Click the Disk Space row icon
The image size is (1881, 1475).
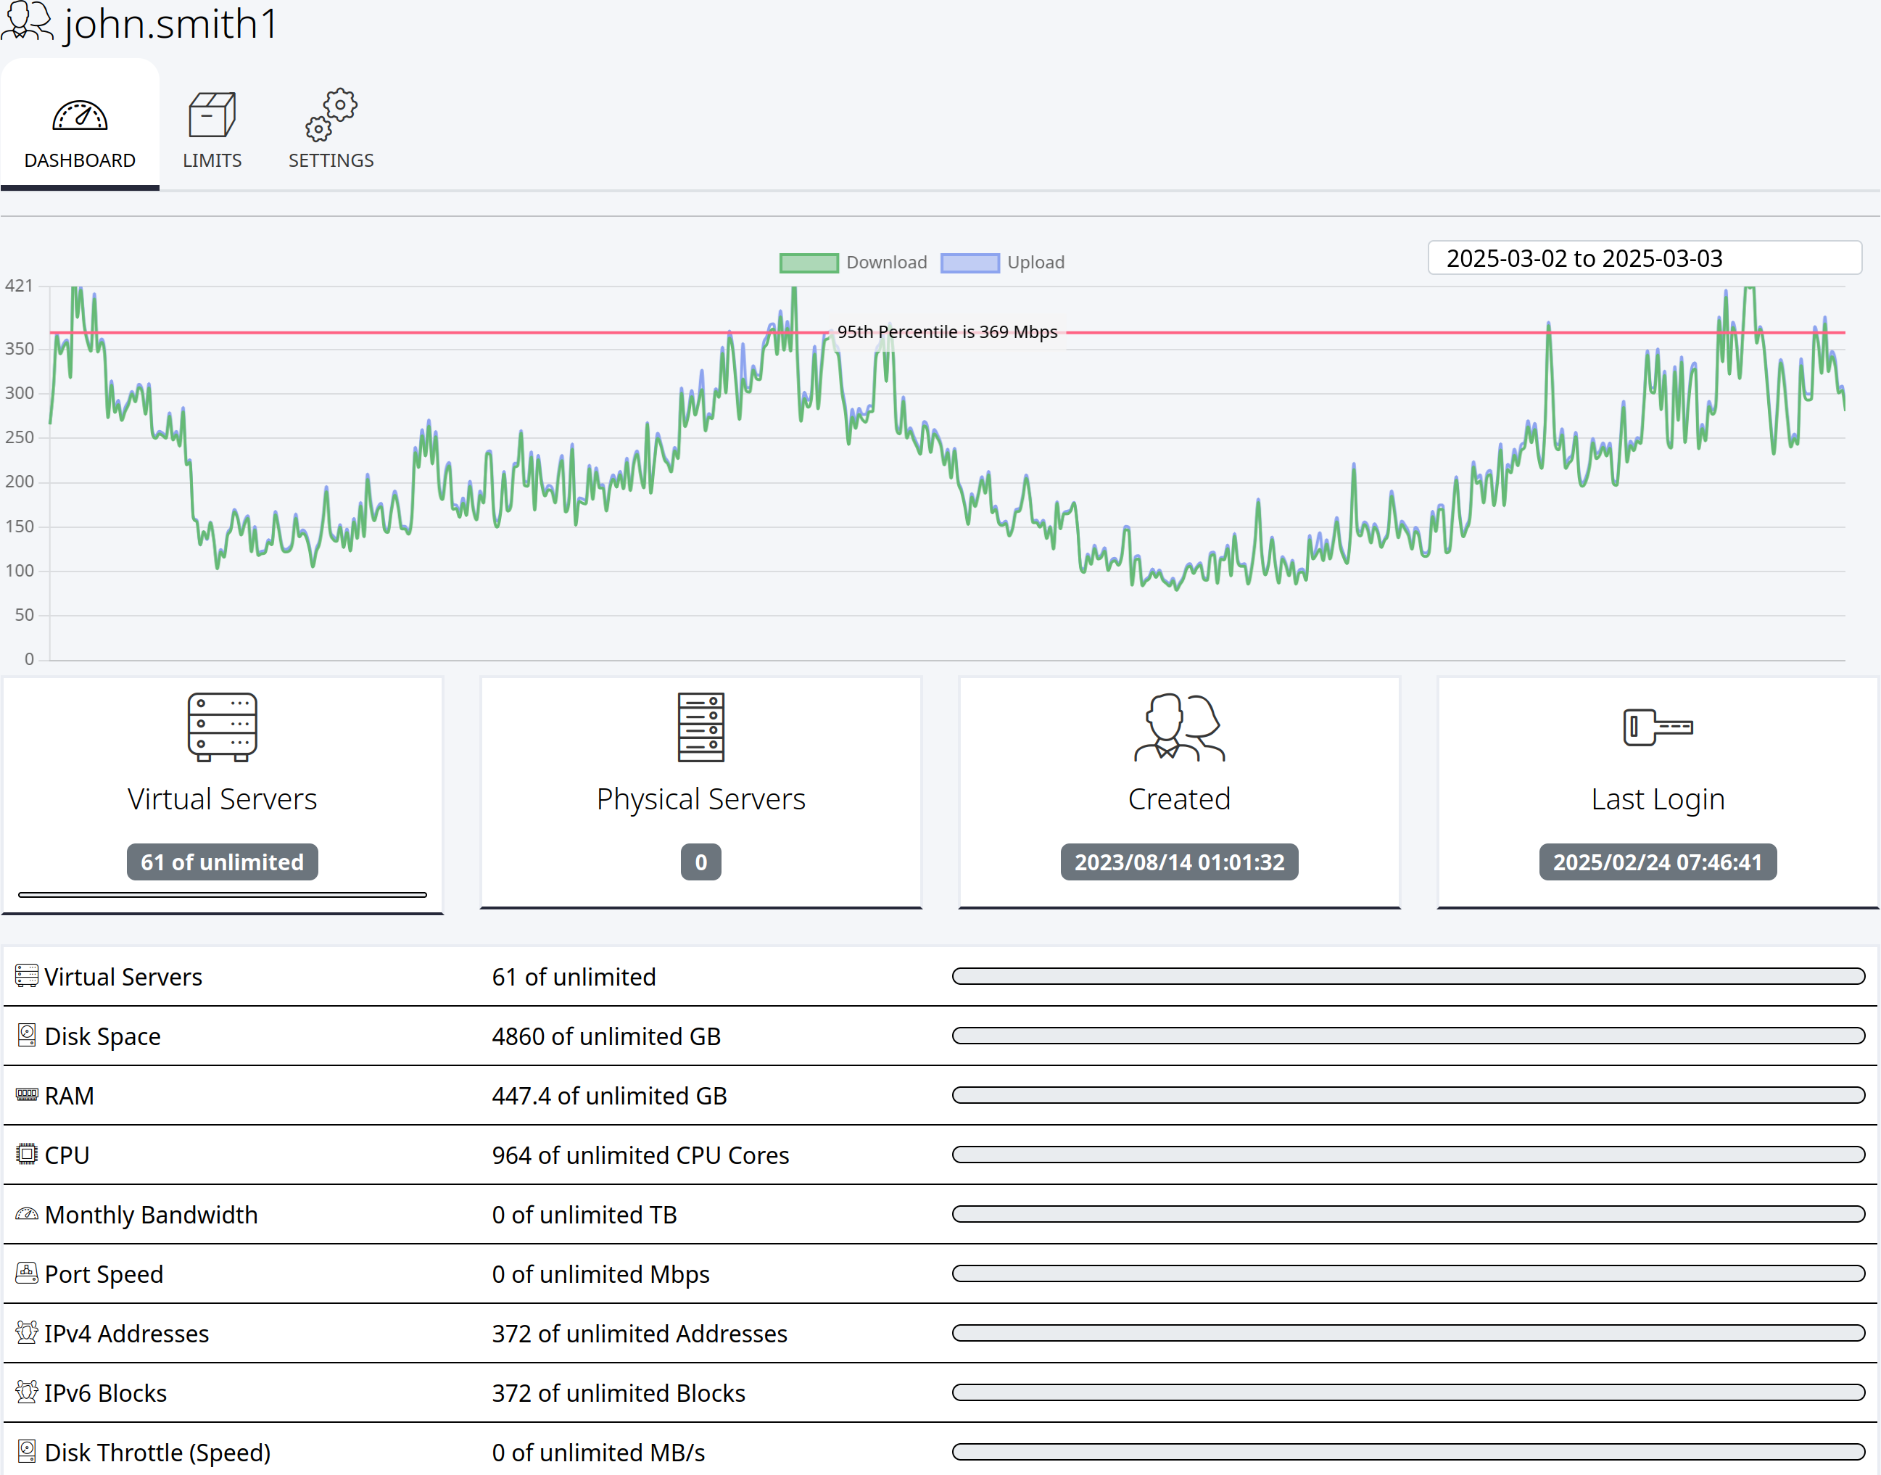click(27, 1035)
